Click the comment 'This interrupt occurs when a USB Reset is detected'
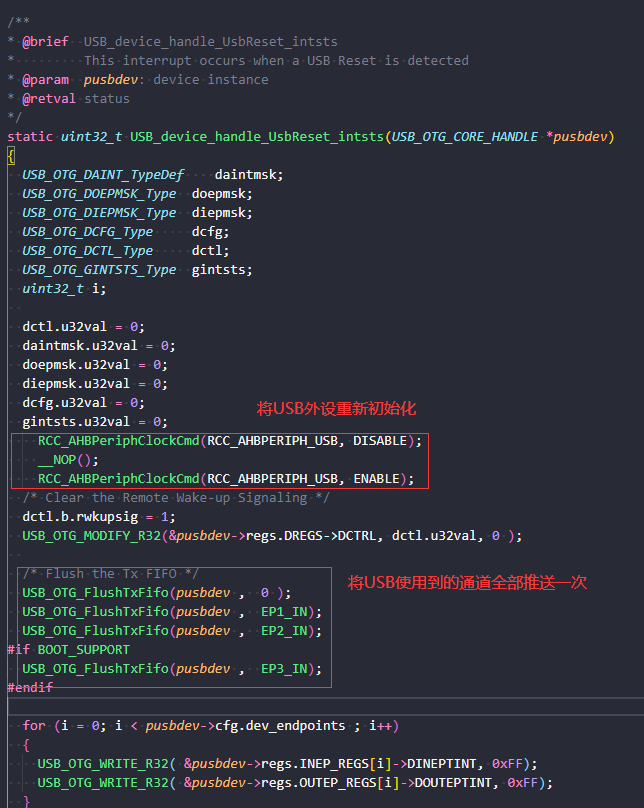The image size is (644, 808). (276, 61)
